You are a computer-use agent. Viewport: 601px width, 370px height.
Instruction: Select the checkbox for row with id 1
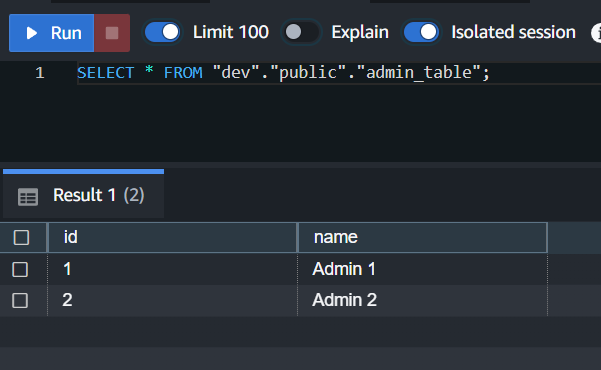click(x=20, y=269)
